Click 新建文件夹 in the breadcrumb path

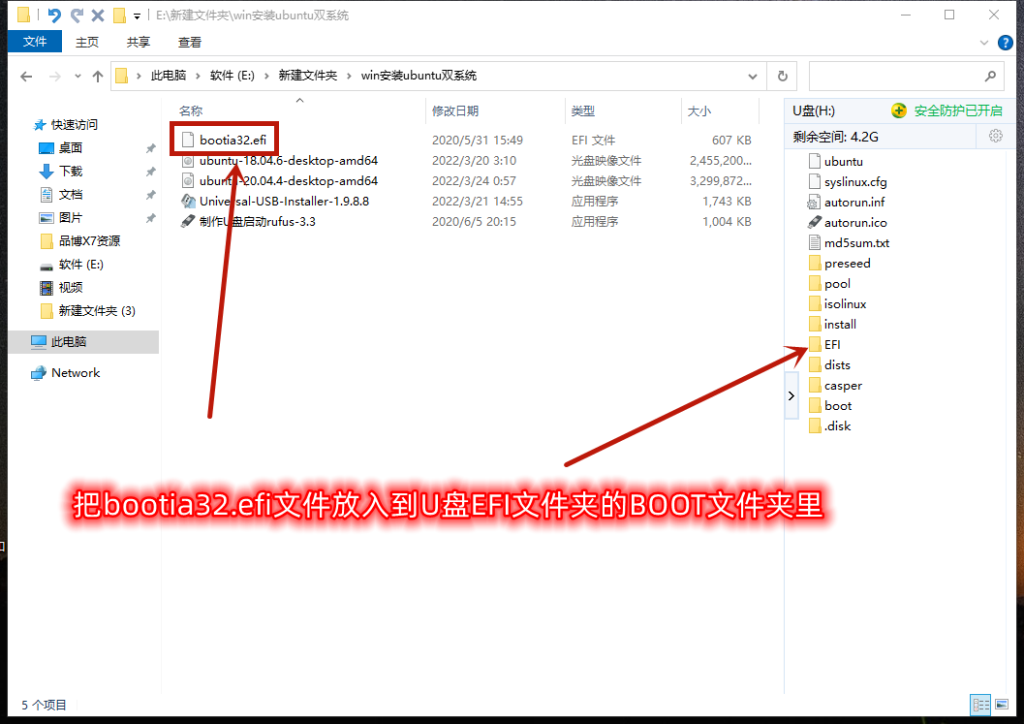(307, 76)
